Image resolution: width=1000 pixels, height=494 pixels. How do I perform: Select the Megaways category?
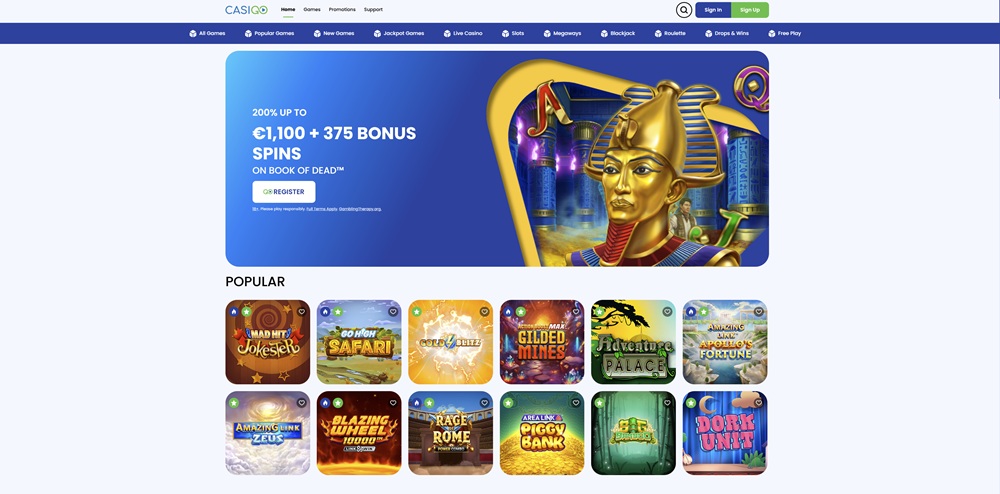coord(562,33)
